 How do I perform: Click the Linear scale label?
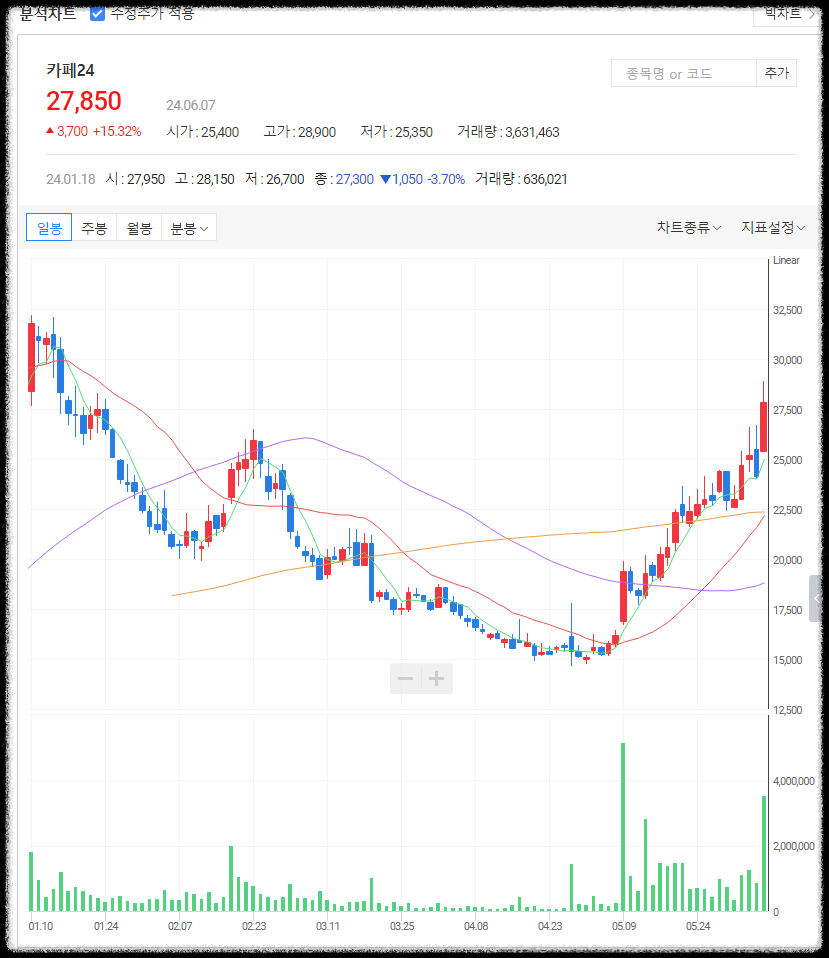coord(786,260)
